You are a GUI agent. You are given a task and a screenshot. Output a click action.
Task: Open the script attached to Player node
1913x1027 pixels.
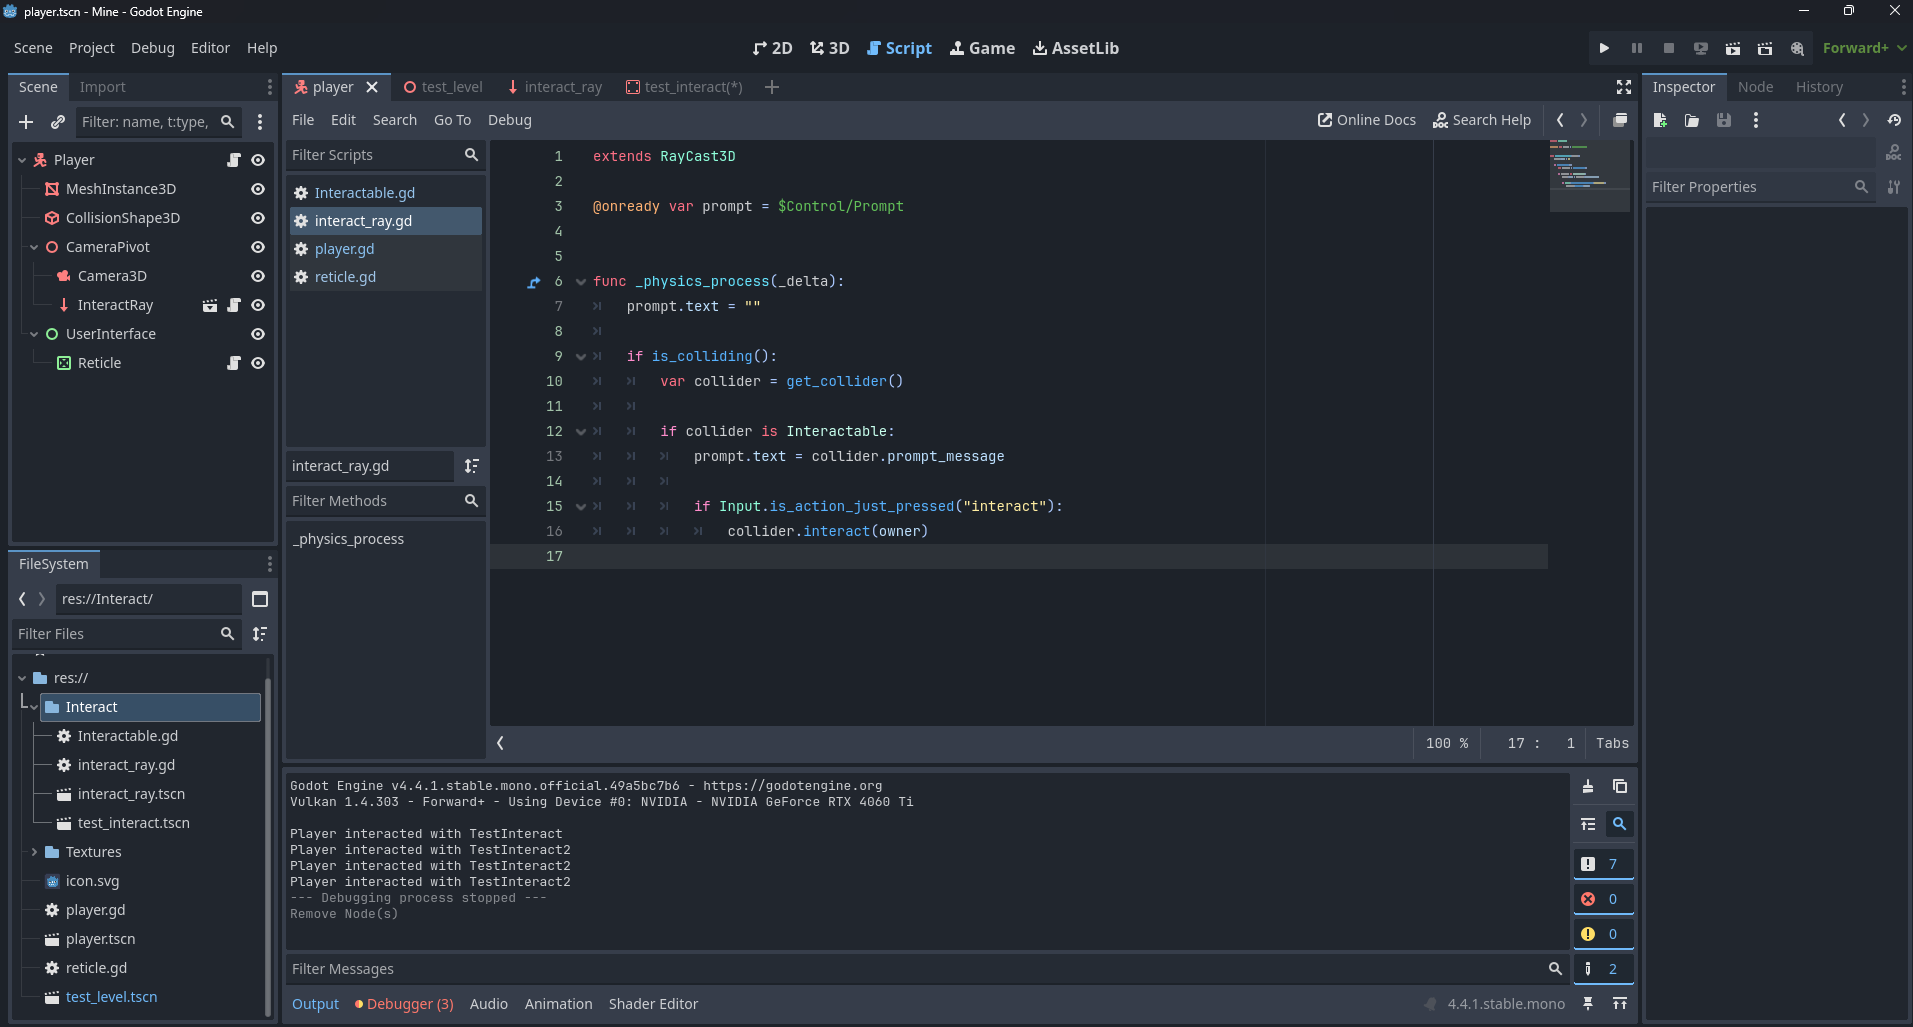point(234,160)
